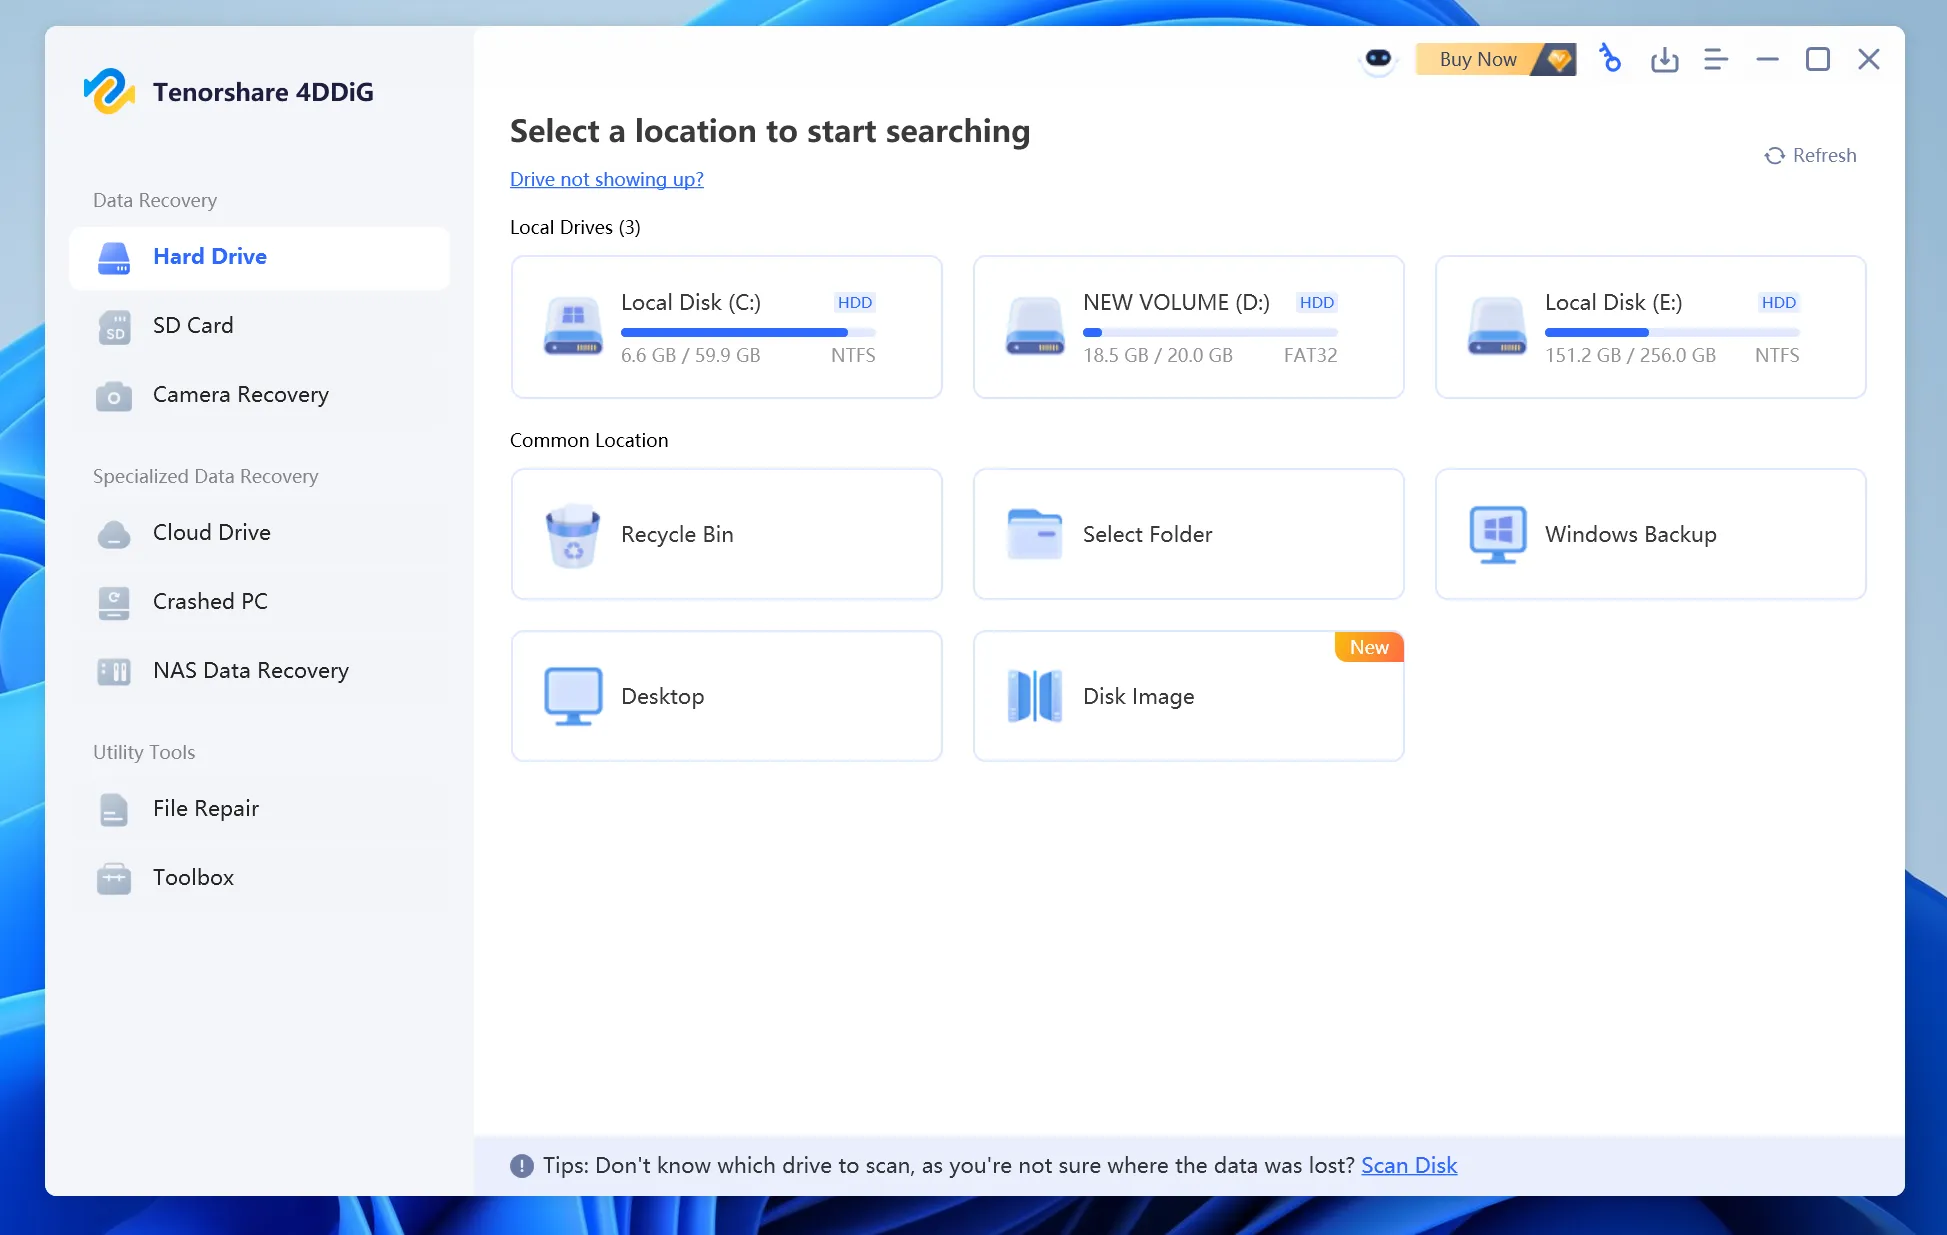
Task: Click the '6.6 GB / 59.9 GB' size text
Action: point(691,355)
